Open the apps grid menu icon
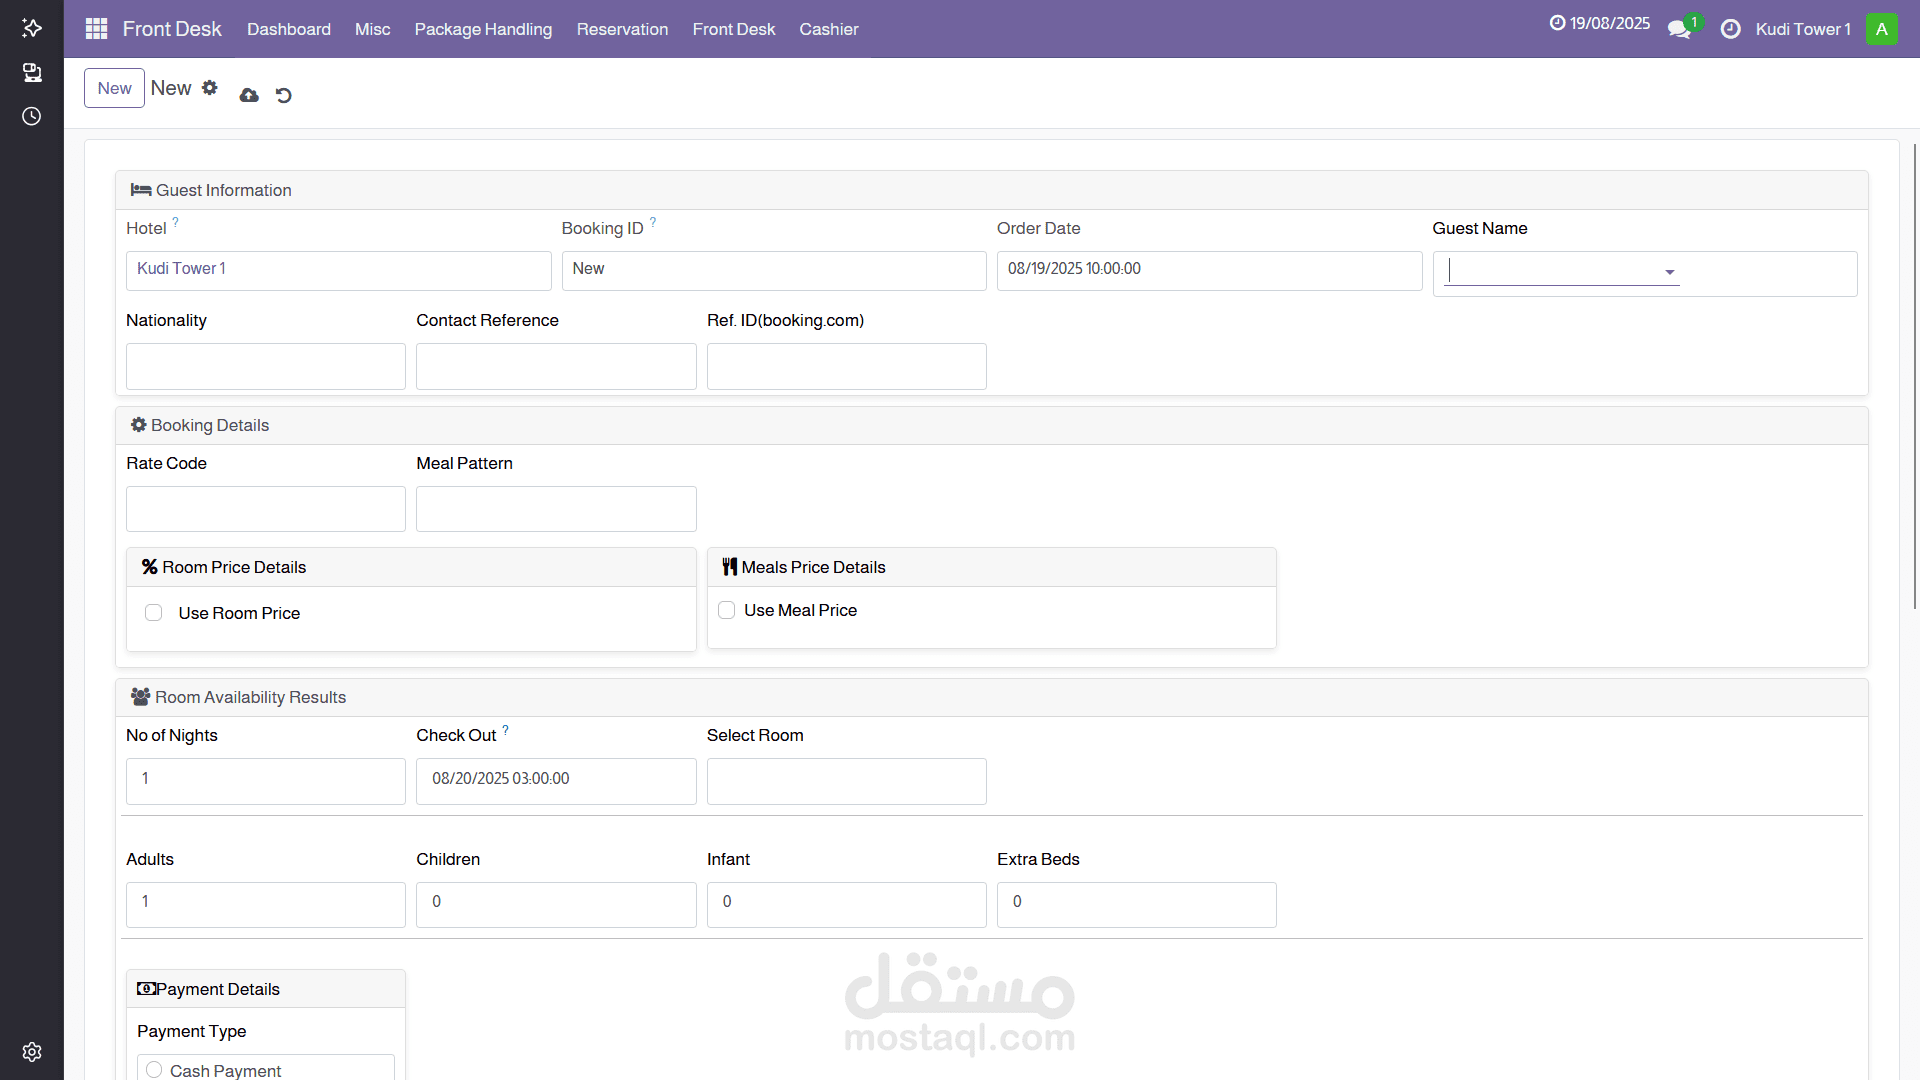The image size is (1920, 1080). point(96,29)
